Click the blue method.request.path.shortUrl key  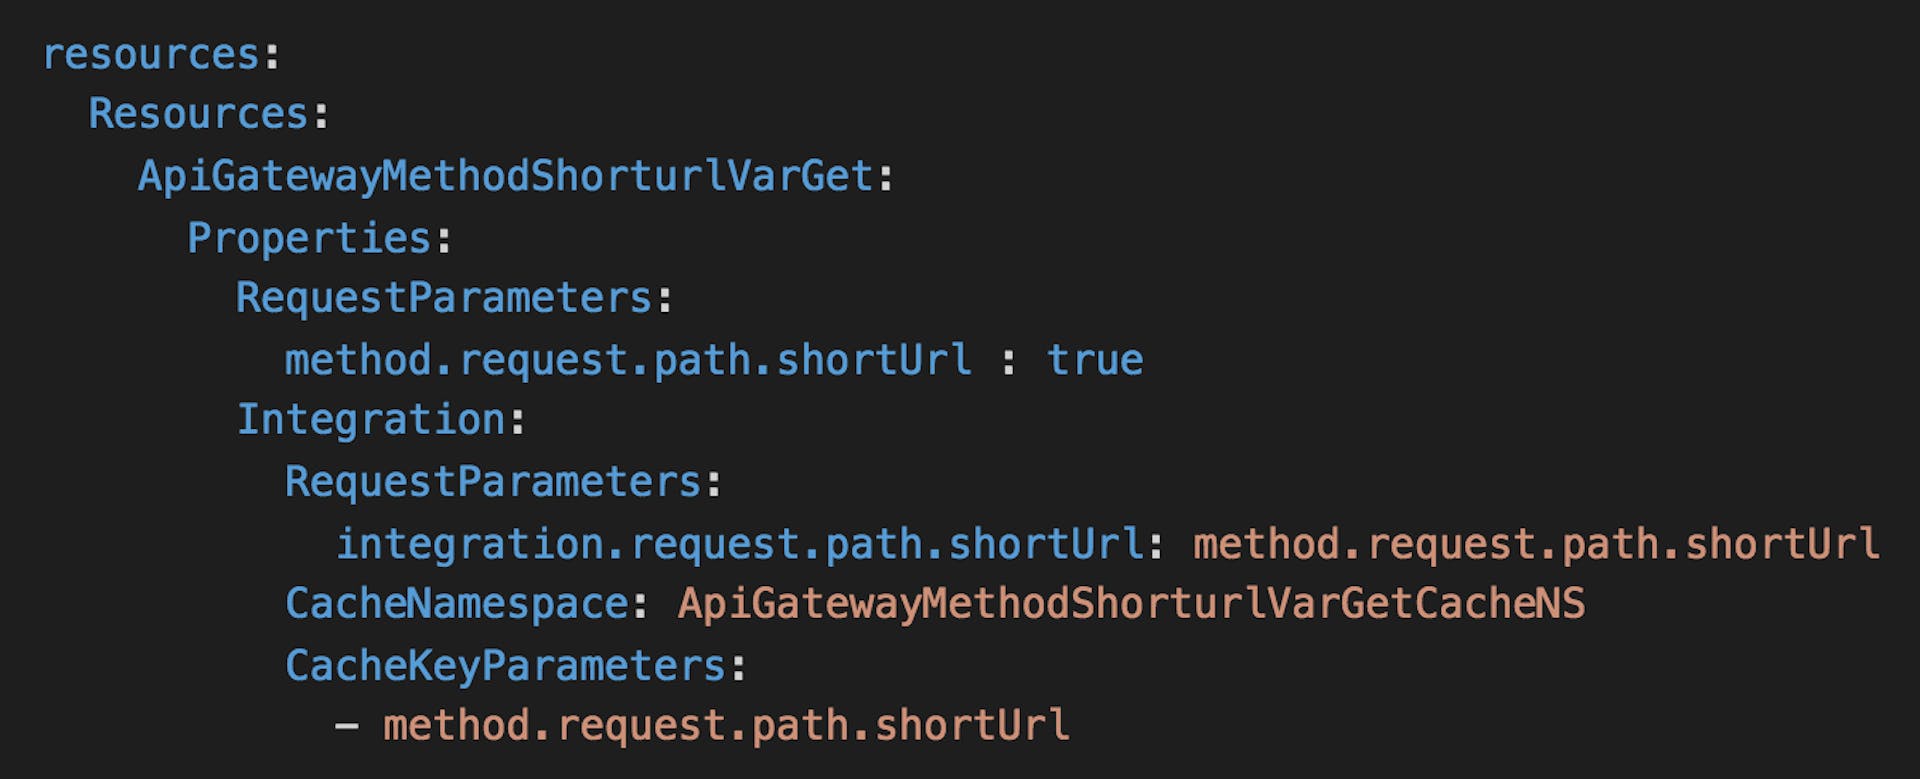click(x=628, y=360)
